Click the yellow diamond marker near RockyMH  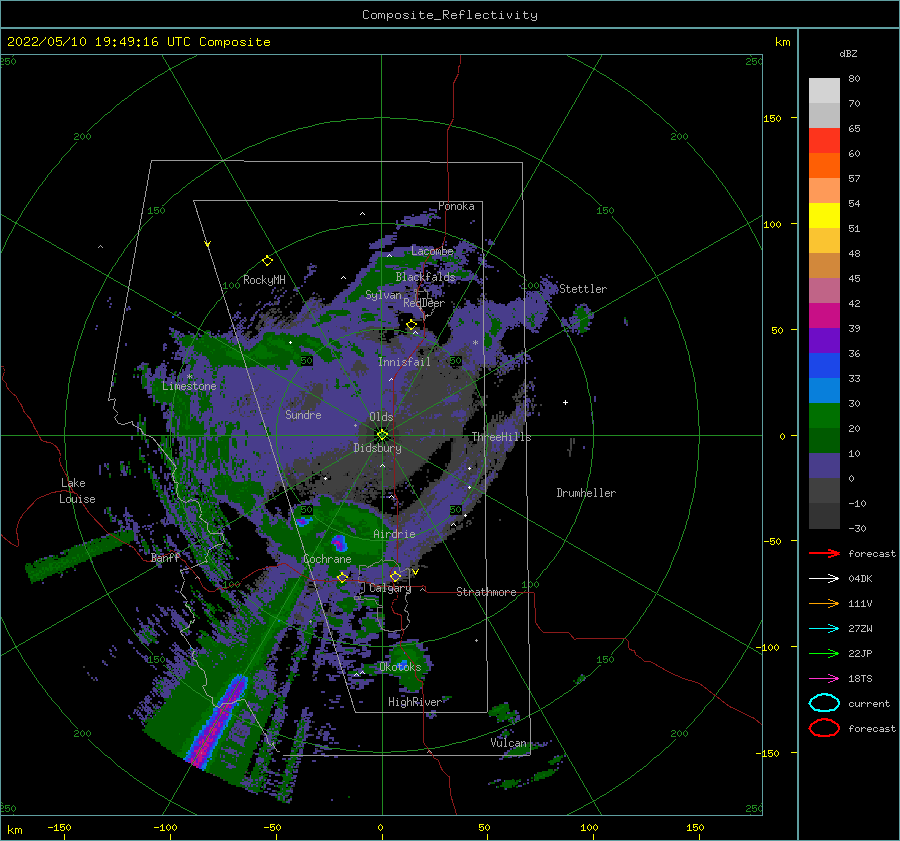pyautogui.click(x=267, y=261)
